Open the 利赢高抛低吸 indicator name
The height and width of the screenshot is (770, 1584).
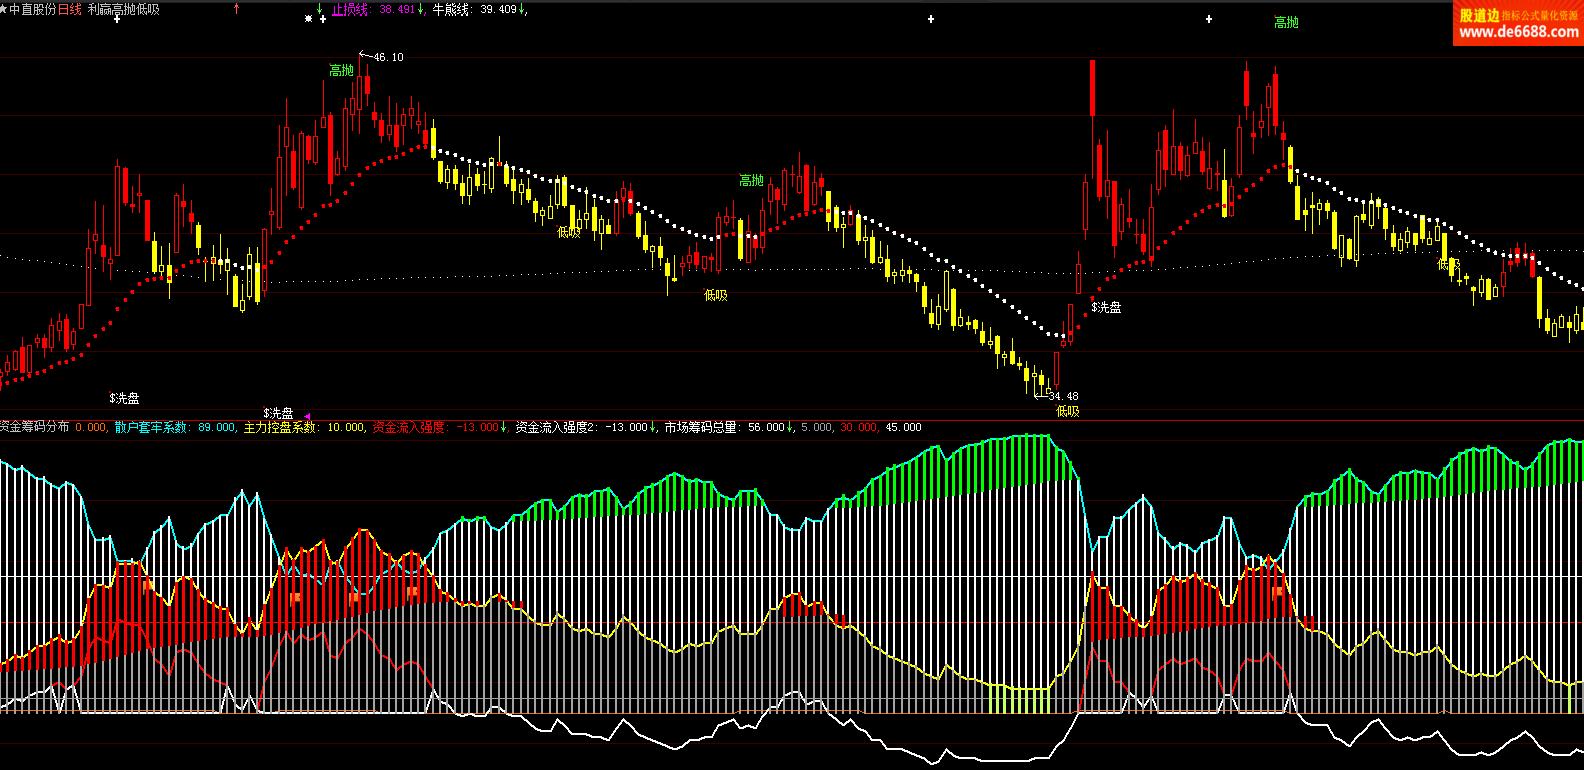pos(123,9)
